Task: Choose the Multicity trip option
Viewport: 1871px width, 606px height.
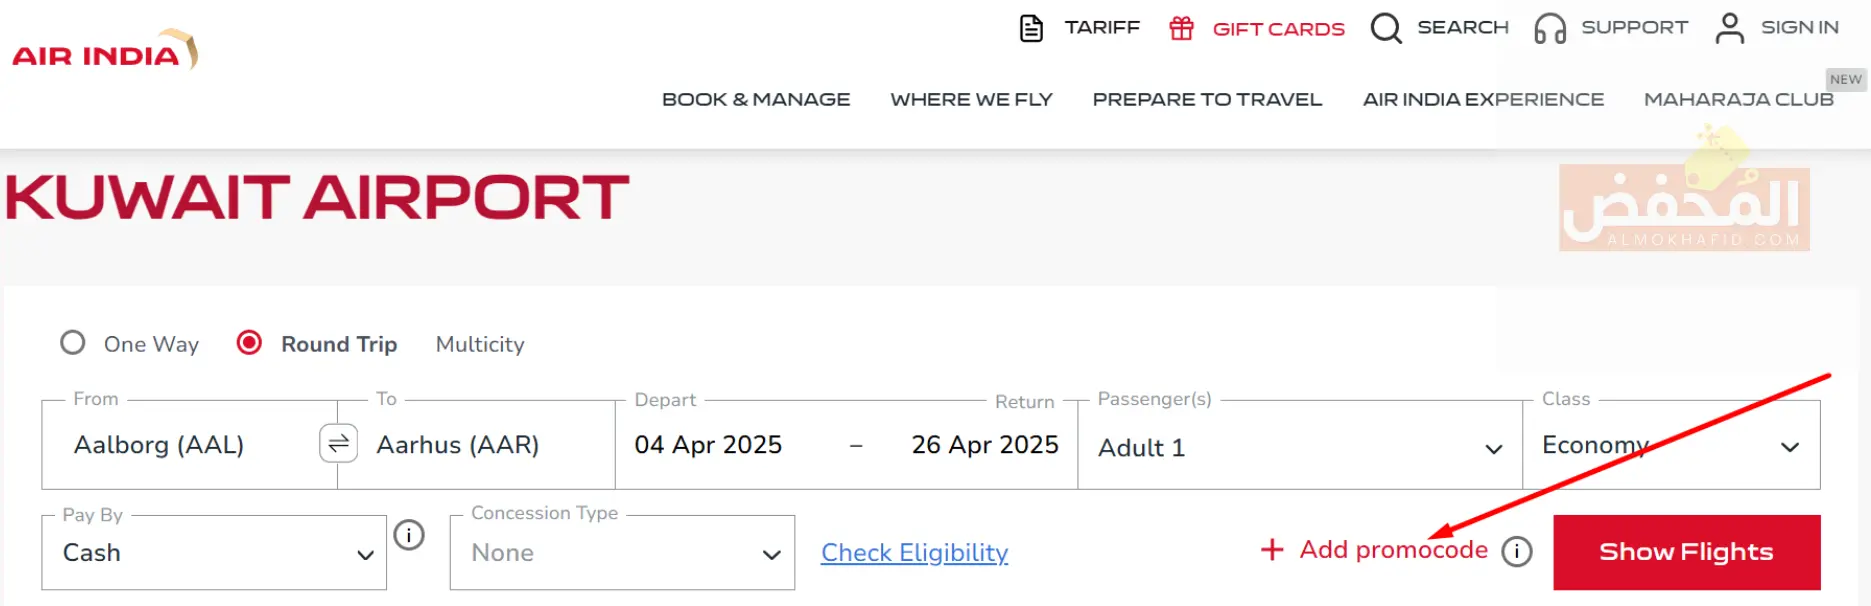Action: click(x=480, y=344)
